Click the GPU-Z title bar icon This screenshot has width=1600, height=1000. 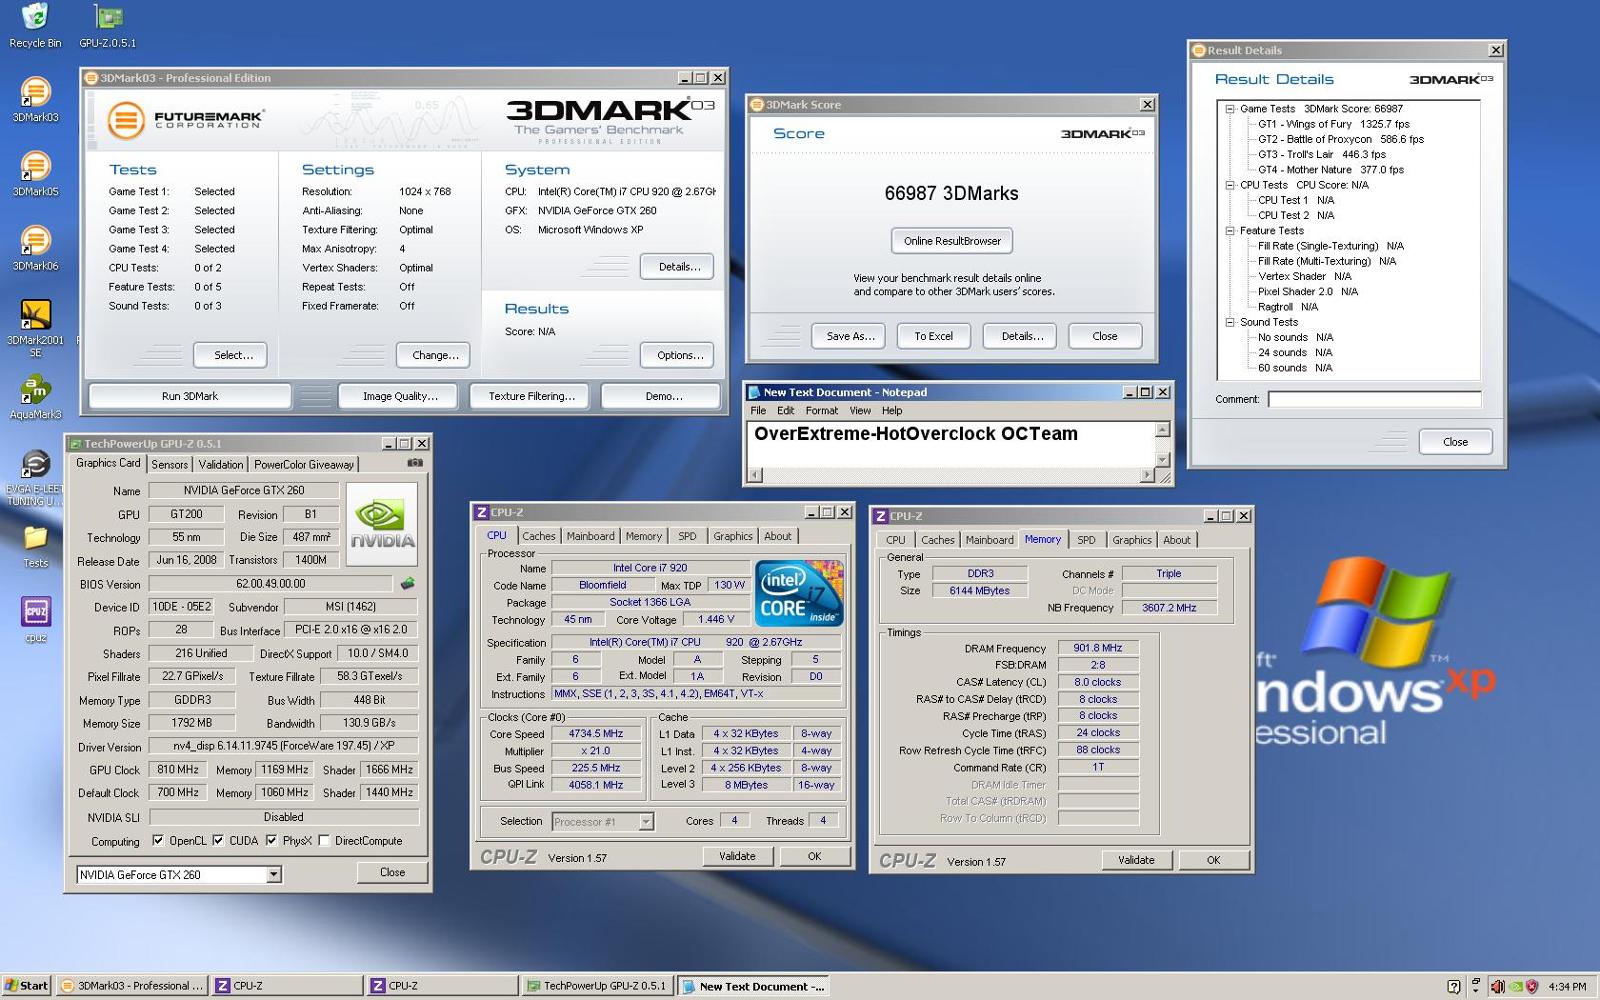(x=75, y=443)
